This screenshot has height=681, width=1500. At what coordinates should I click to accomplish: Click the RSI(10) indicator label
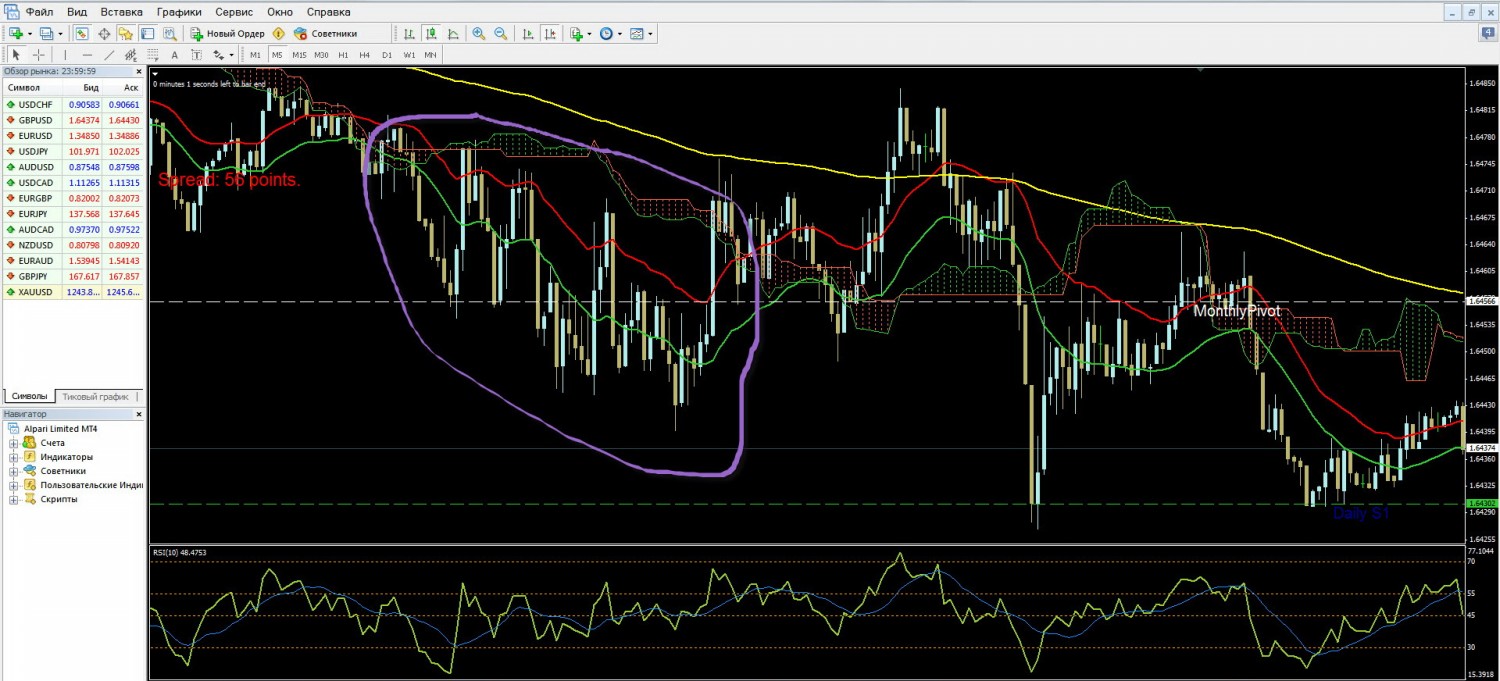point(180,552)
